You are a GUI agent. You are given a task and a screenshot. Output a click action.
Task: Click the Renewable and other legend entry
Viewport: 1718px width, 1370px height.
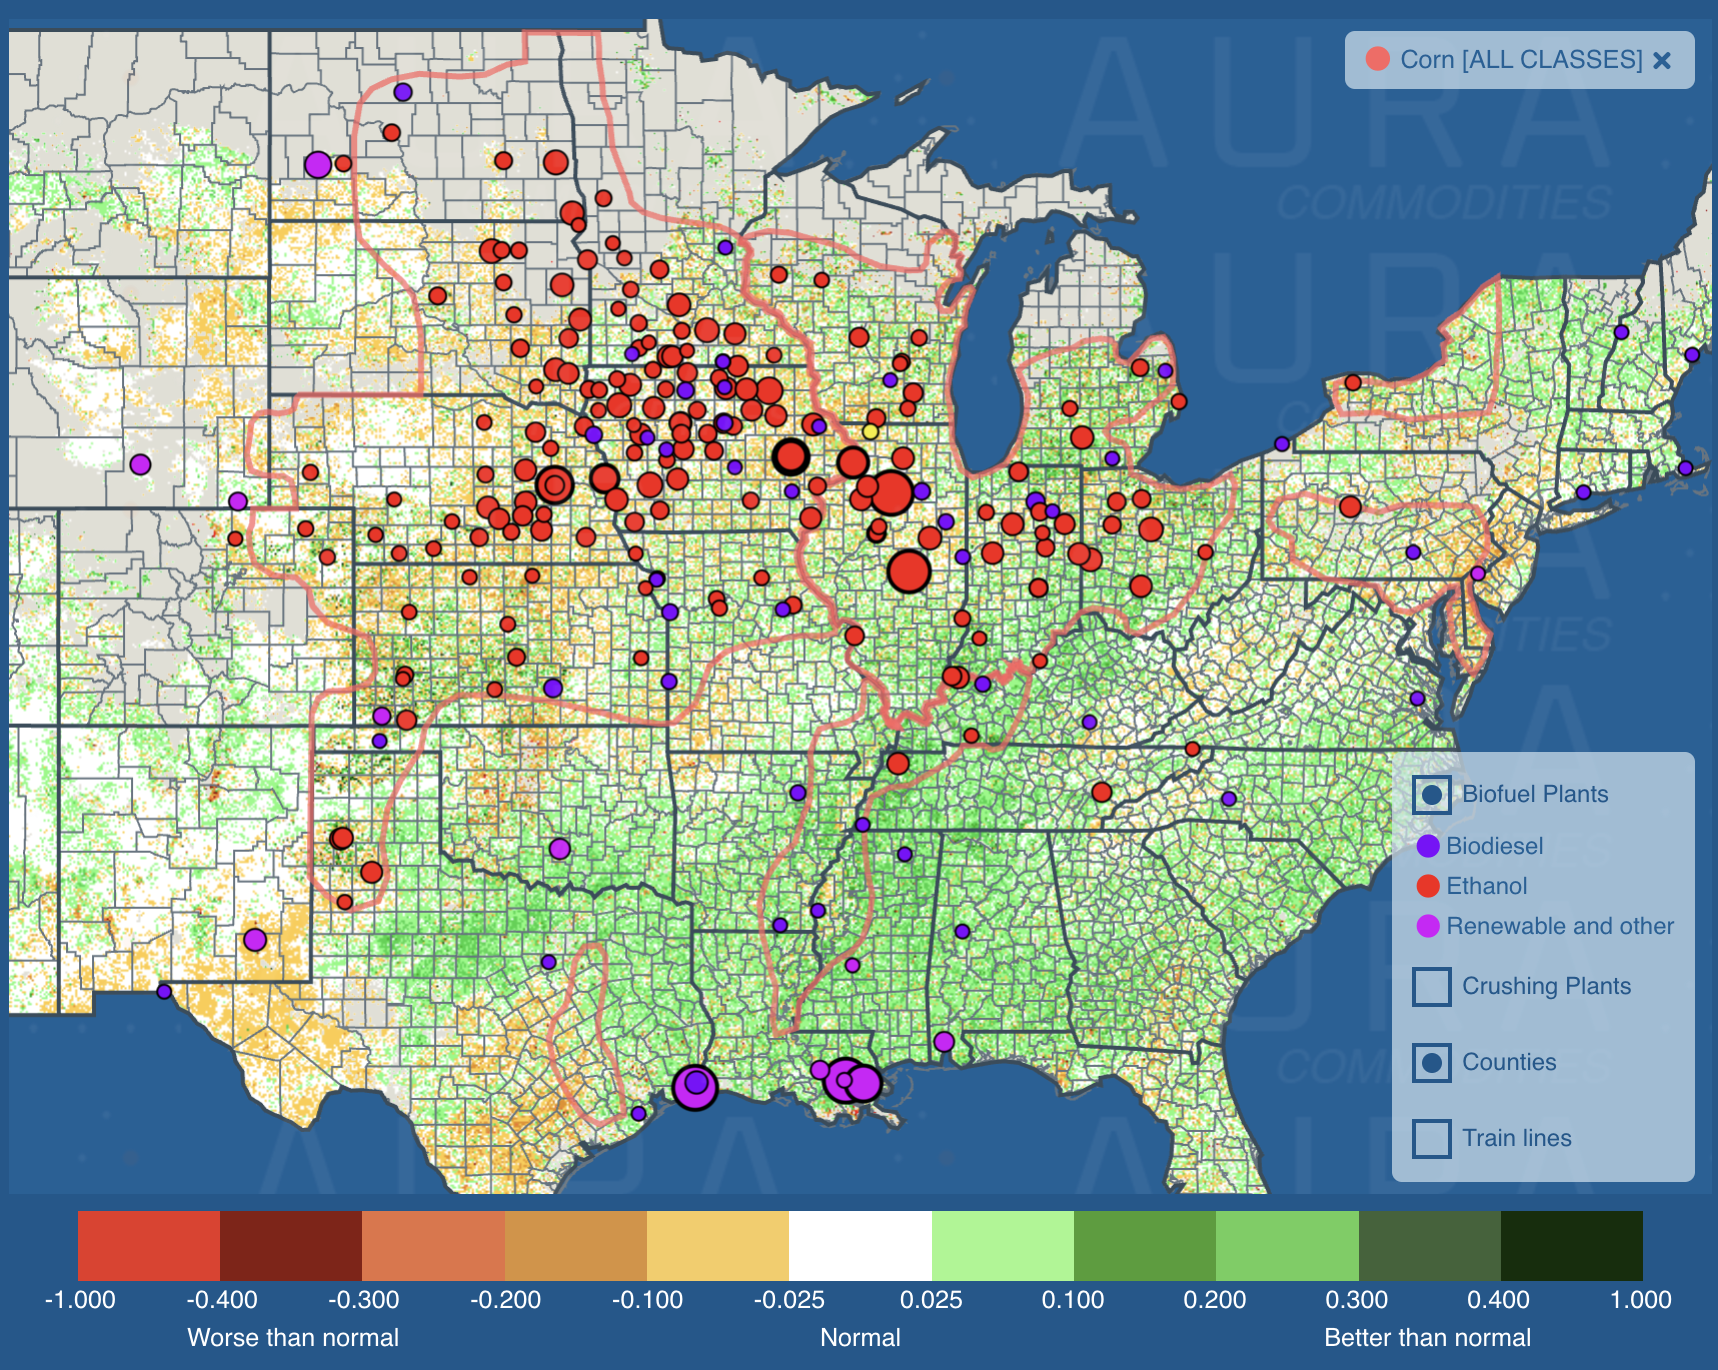1559,926
